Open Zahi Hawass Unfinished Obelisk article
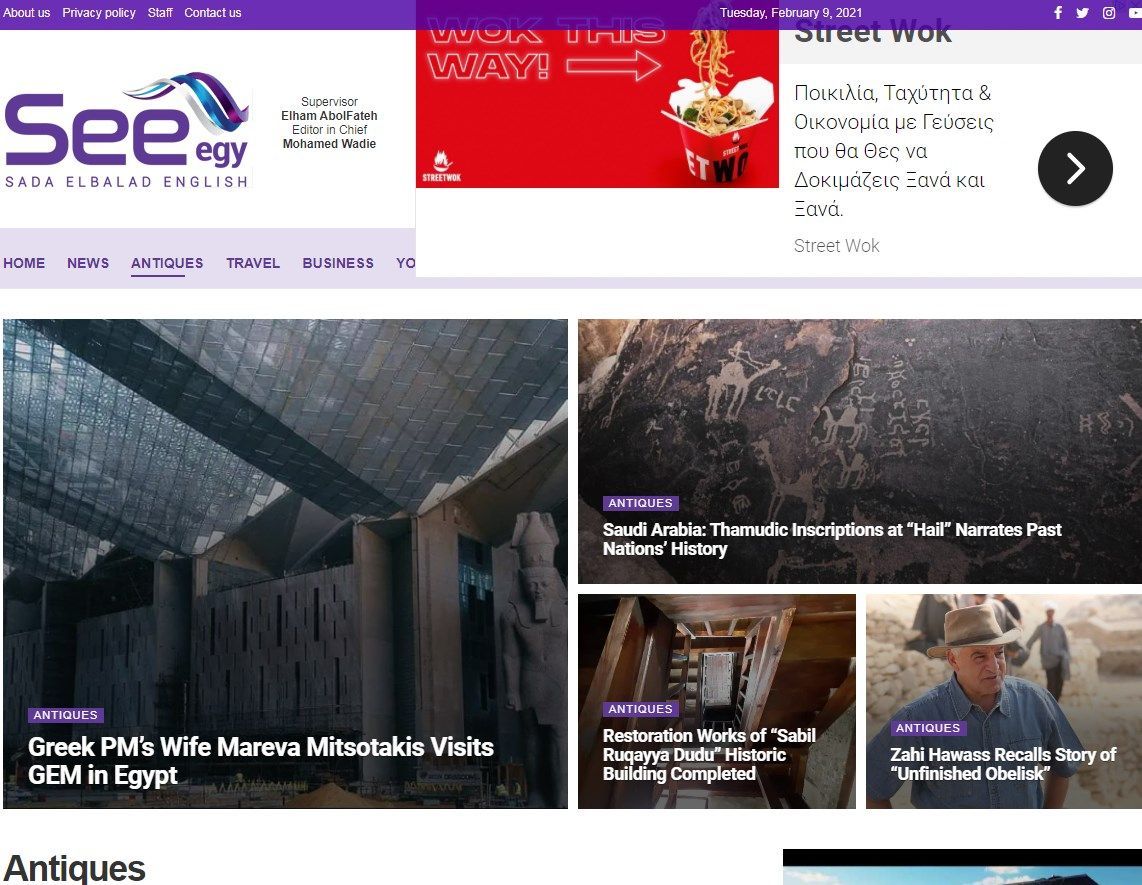 (1003, 764)
